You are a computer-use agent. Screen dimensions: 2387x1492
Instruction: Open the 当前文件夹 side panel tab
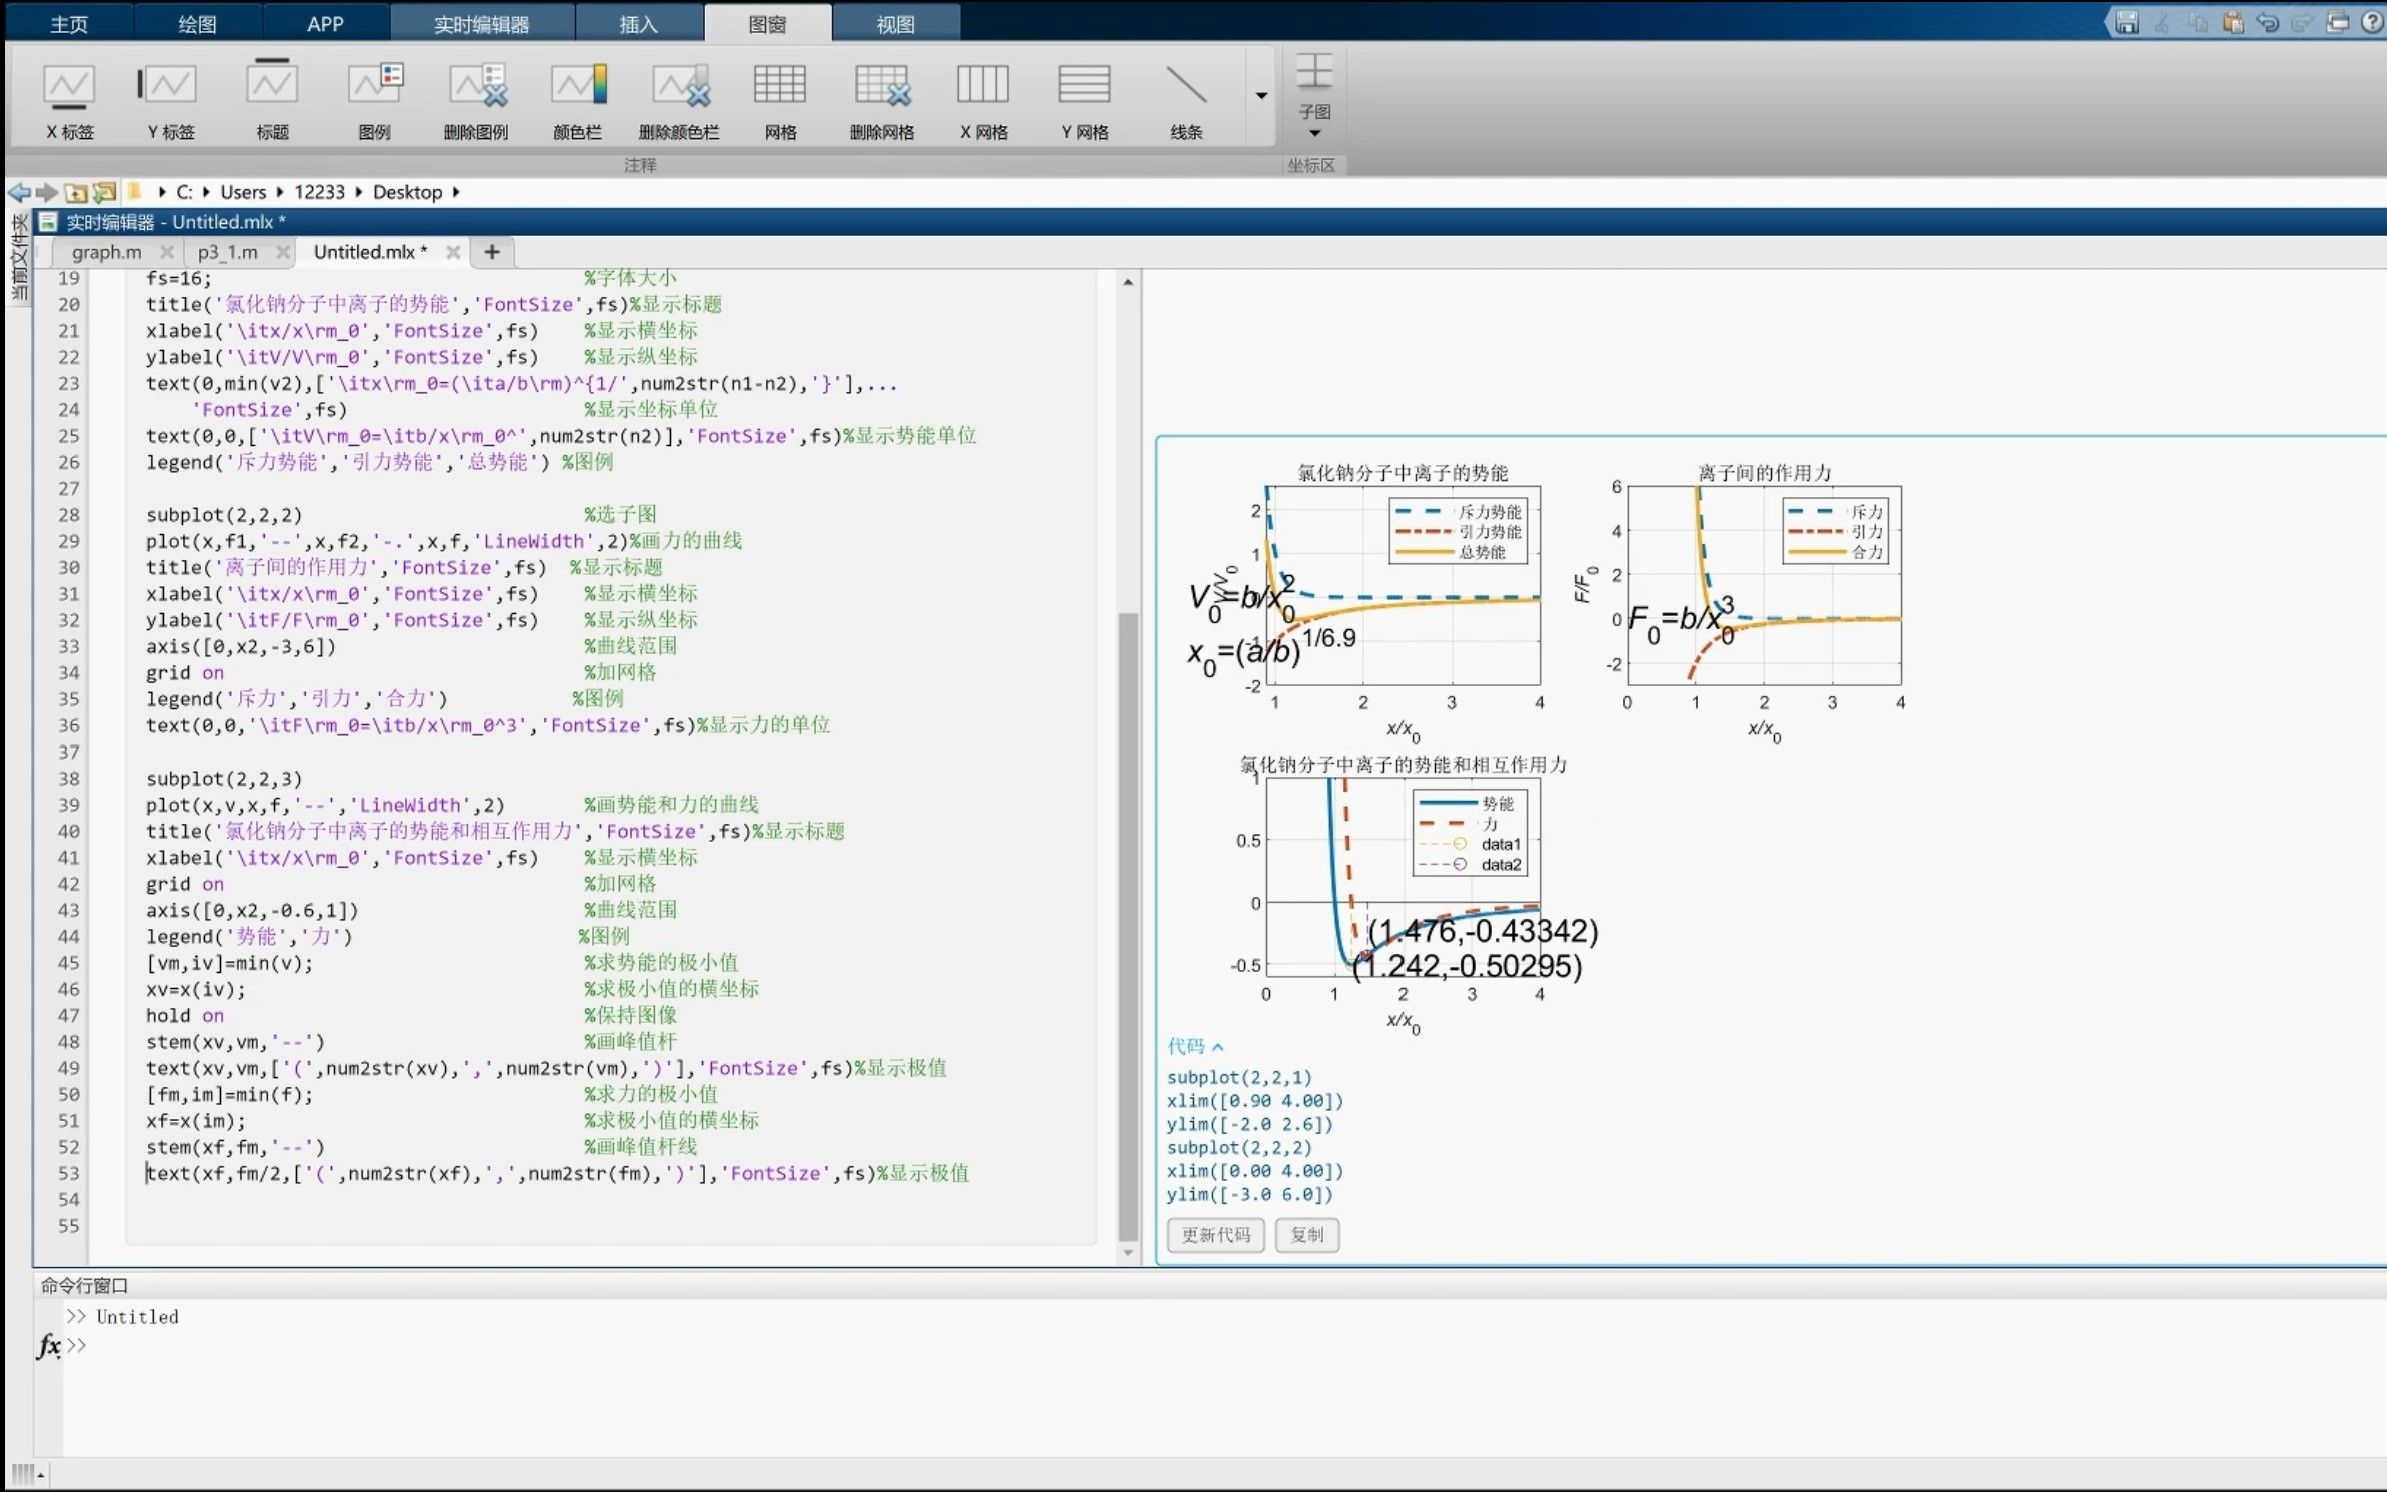click(x=18, y=257)
